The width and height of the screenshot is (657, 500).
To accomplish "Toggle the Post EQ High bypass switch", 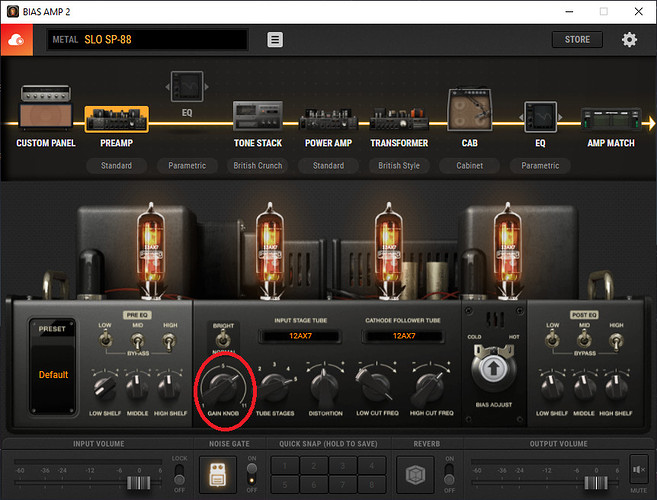I will (616, 341).
